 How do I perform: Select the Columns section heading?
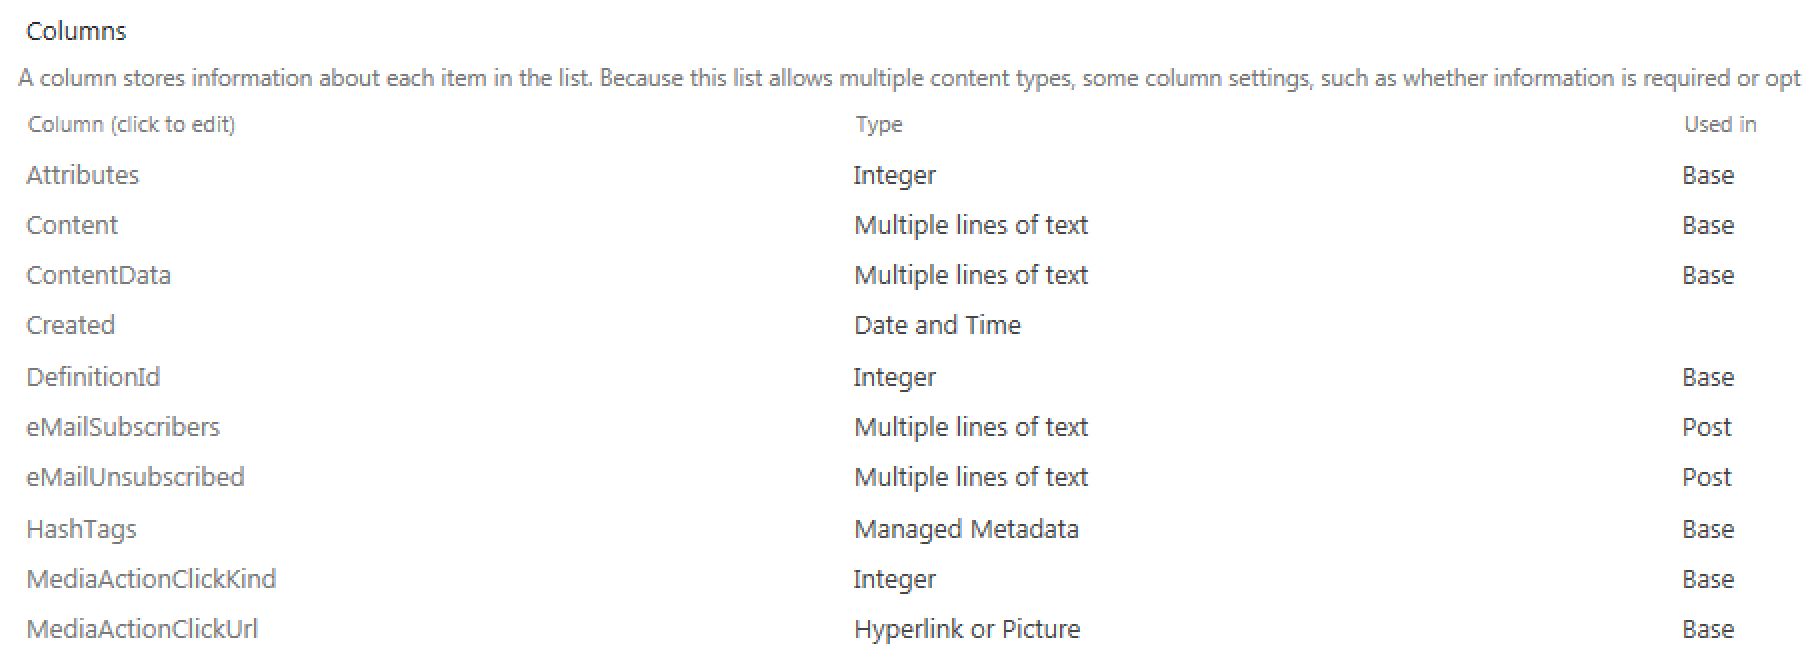coord(76,31)
